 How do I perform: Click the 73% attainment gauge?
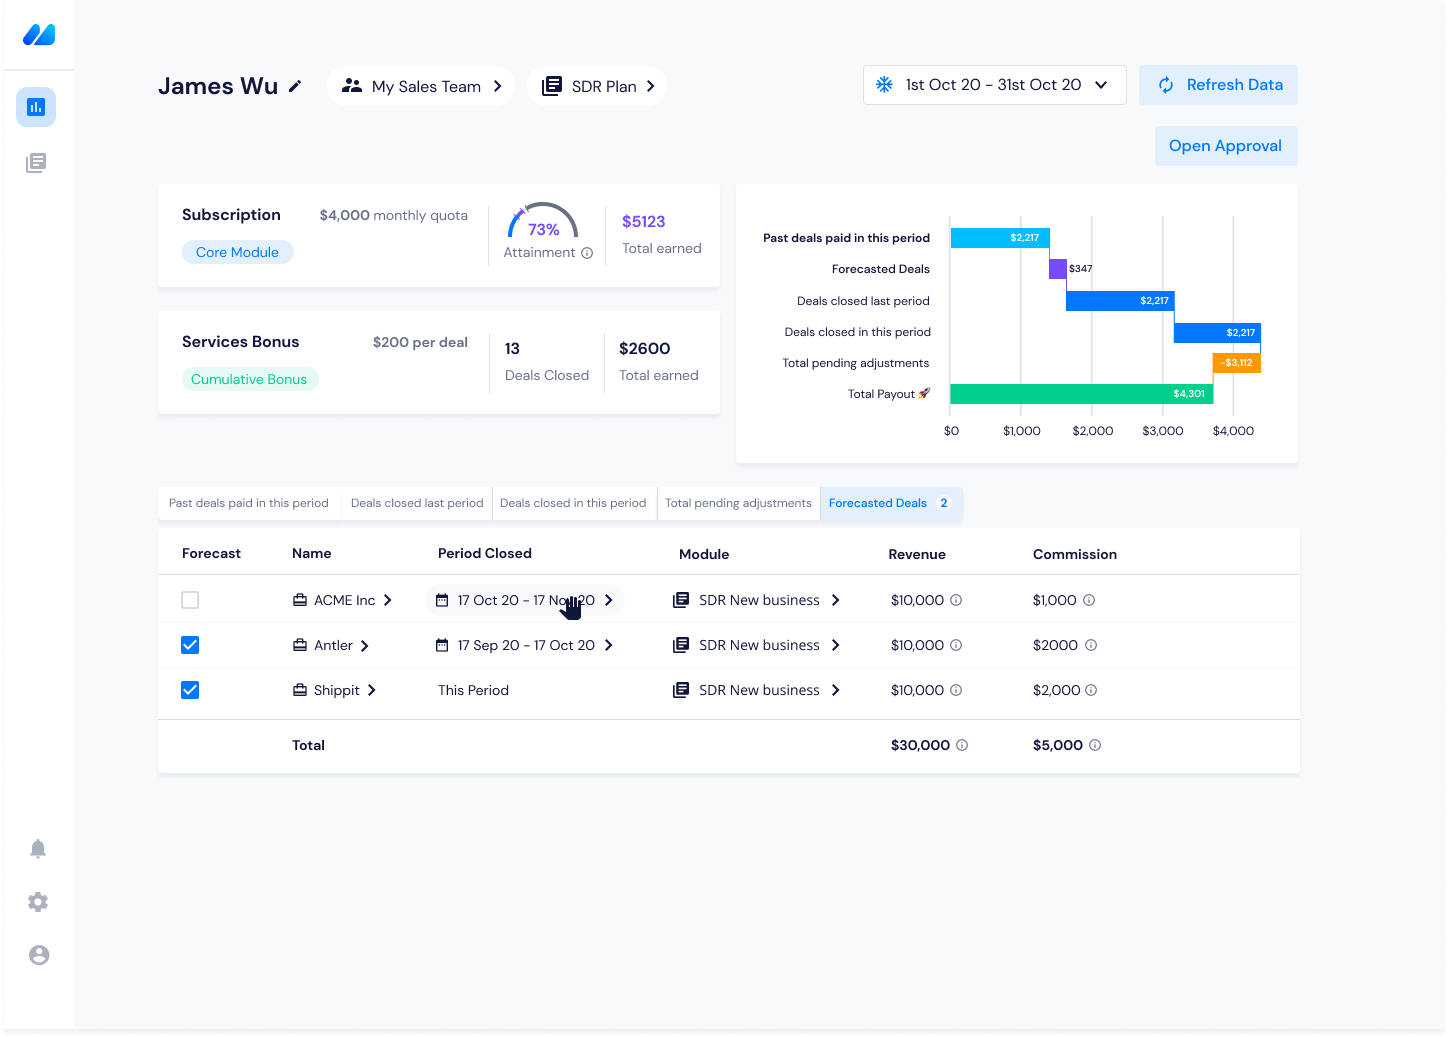(x=544, y=228)
